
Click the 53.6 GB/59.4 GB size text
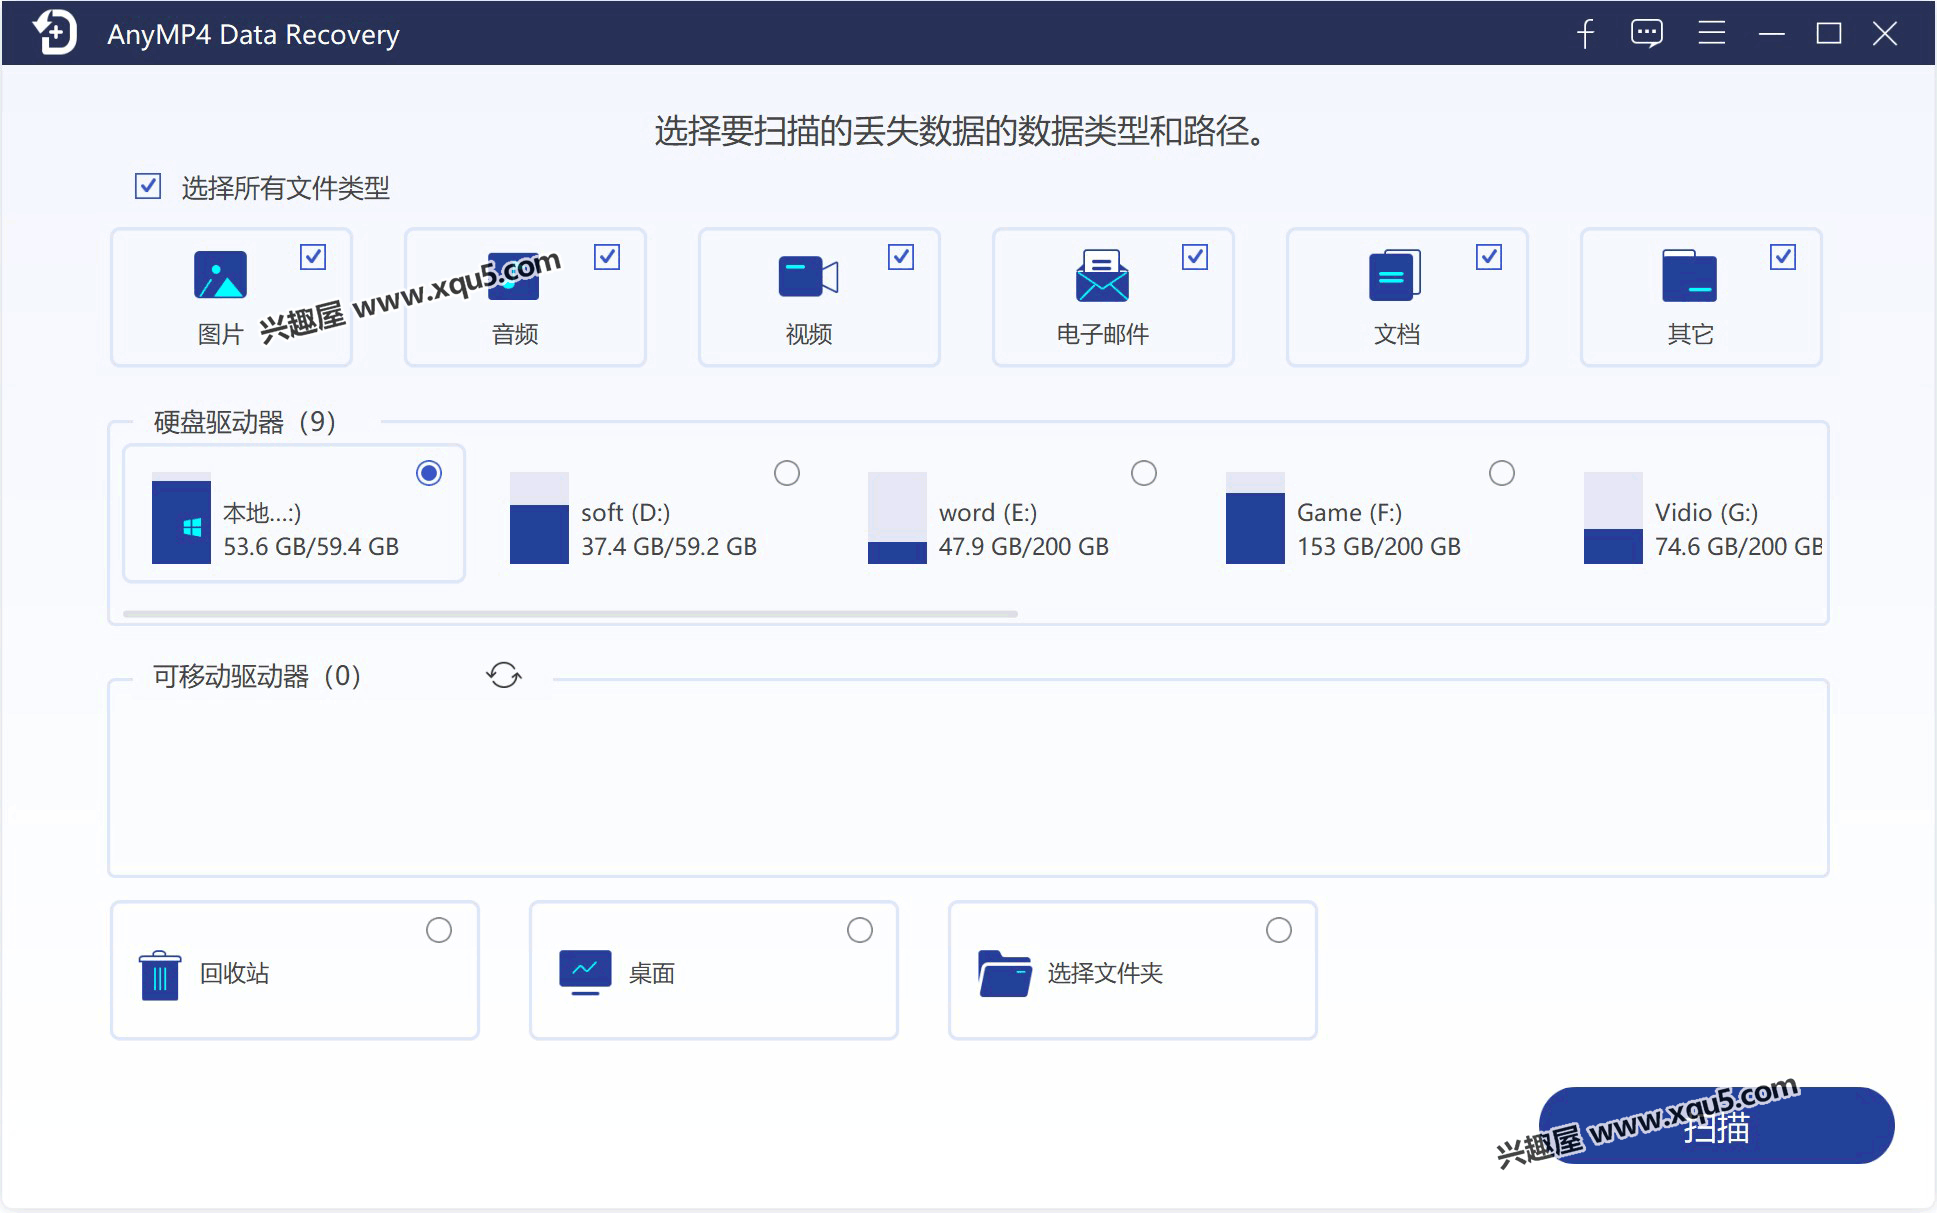311,546
